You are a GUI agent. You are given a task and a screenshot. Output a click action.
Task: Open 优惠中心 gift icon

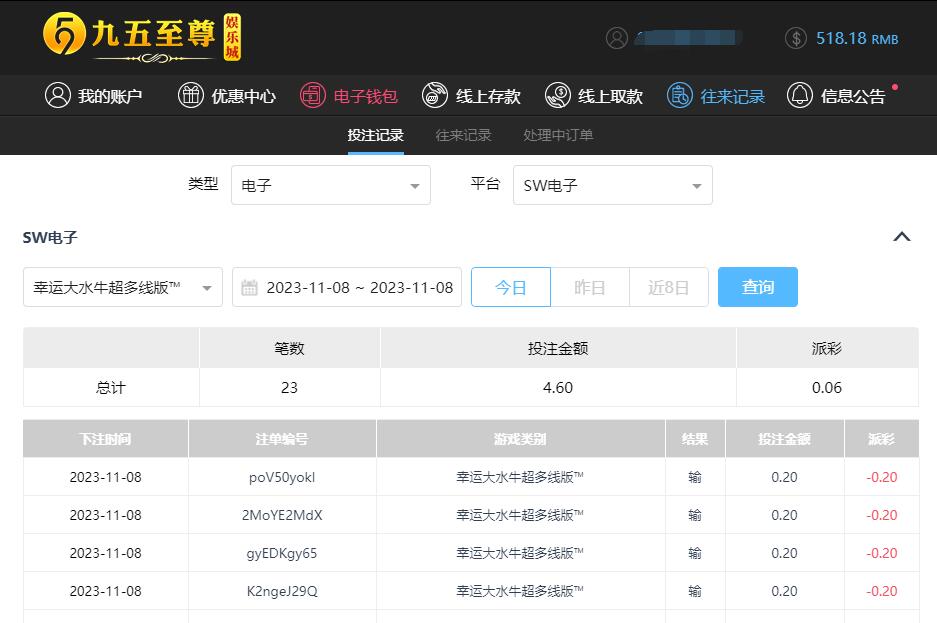click(190, 96)
